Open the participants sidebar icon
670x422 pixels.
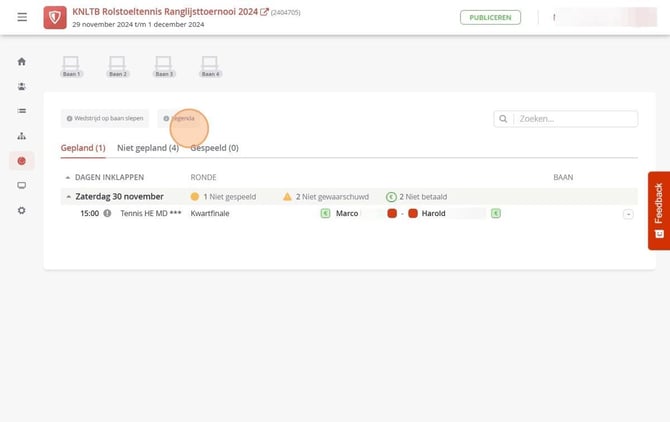pyautogui.click(x=22, y=86)
